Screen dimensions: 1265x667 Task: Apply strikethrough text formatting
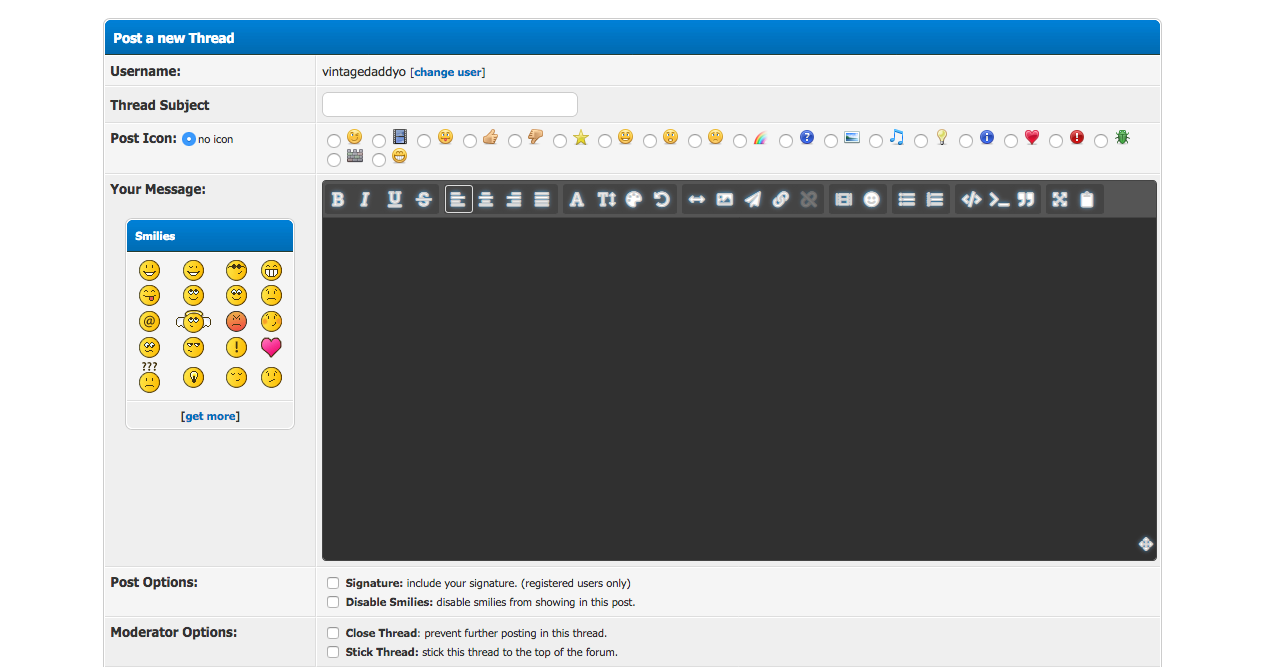pyautogui.click(x=424, y=200)
